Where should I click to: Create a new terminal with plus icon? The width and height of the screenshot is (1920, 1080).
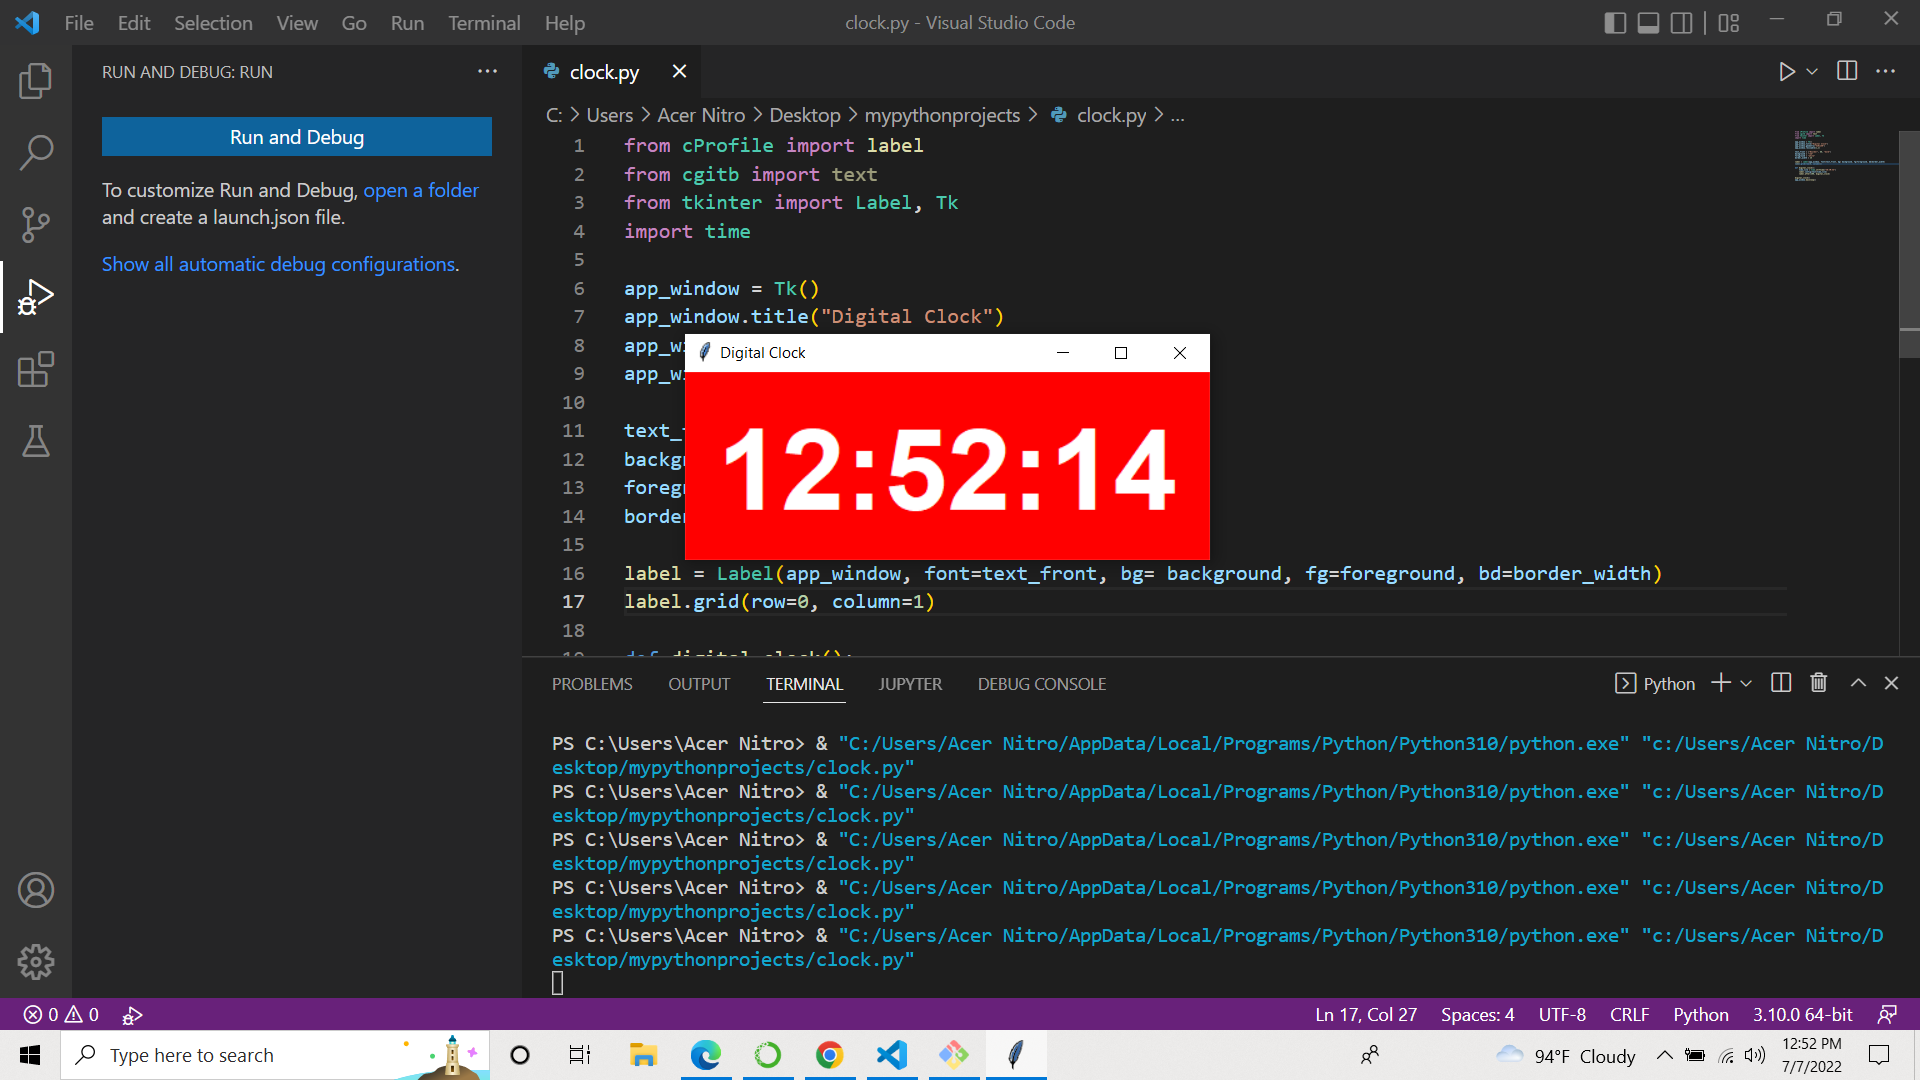click(x=1721, y=683)
